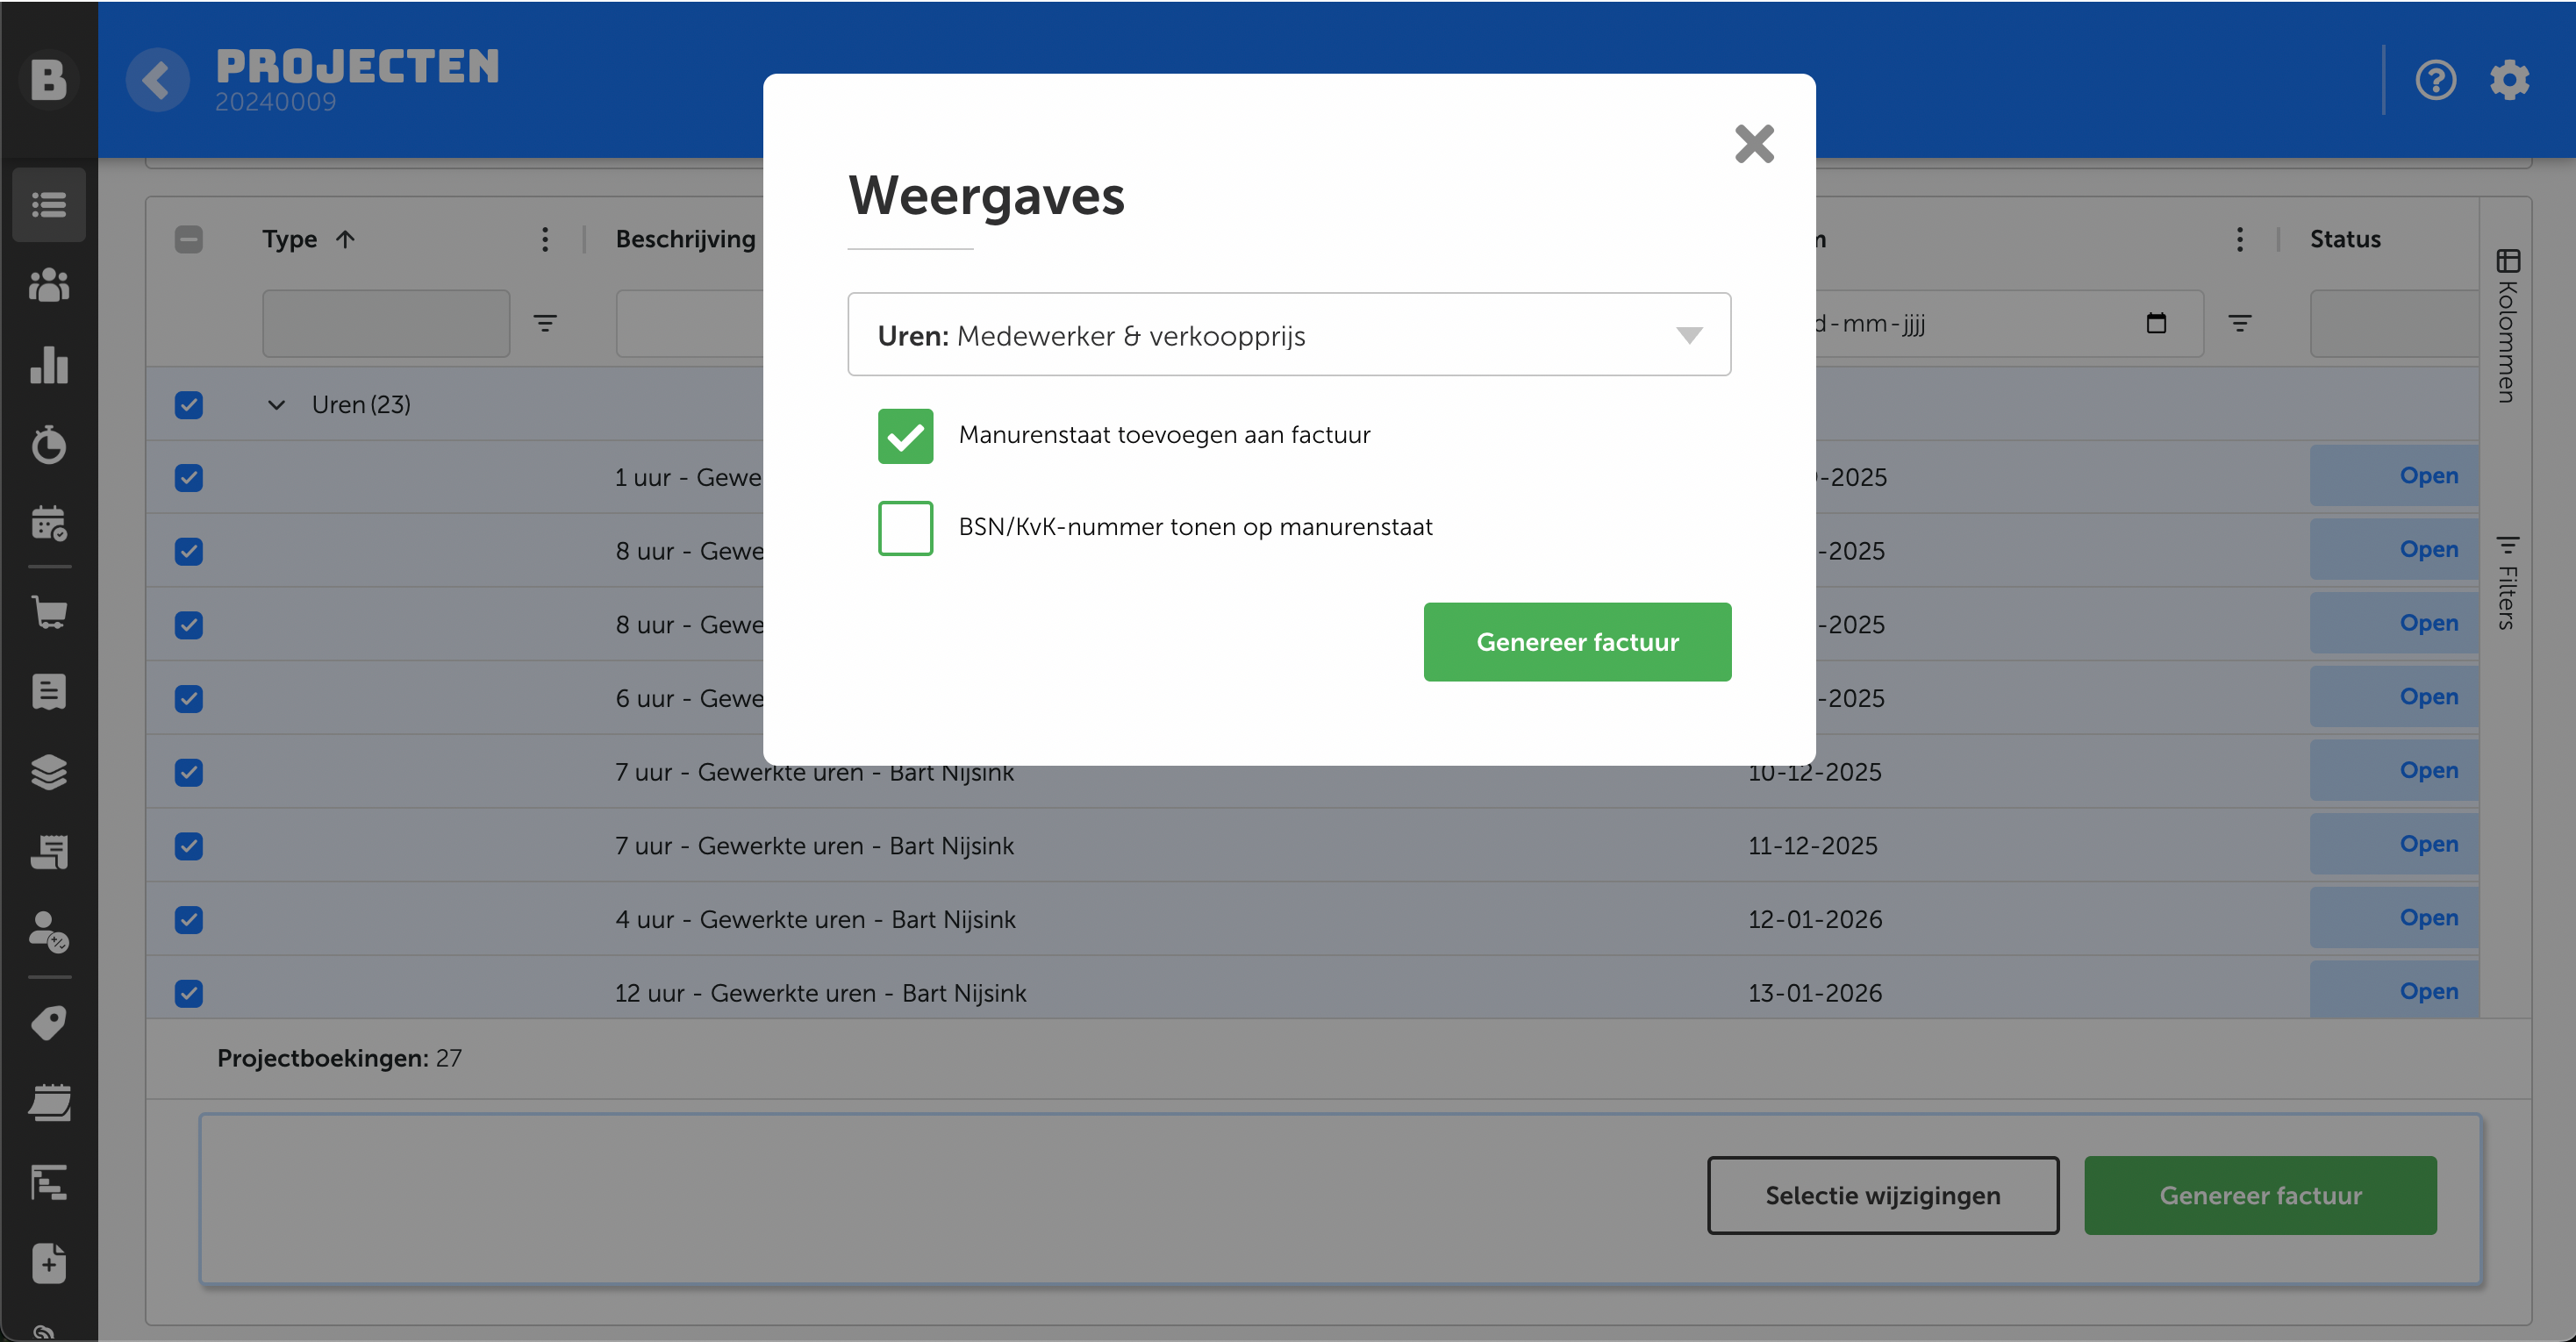Image resolution: width=2576 pixels, height=1342 pixels.
Task: Click the Type column filter icon
Action: [x=545, y=323]
